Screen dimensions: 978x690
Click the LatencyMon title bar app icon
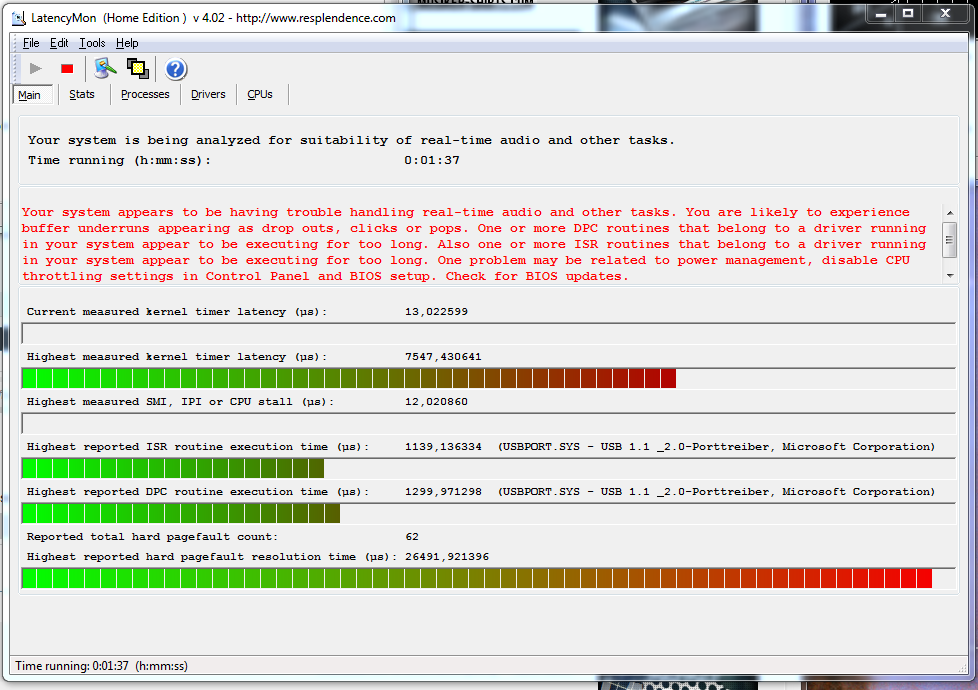[19, 18]
